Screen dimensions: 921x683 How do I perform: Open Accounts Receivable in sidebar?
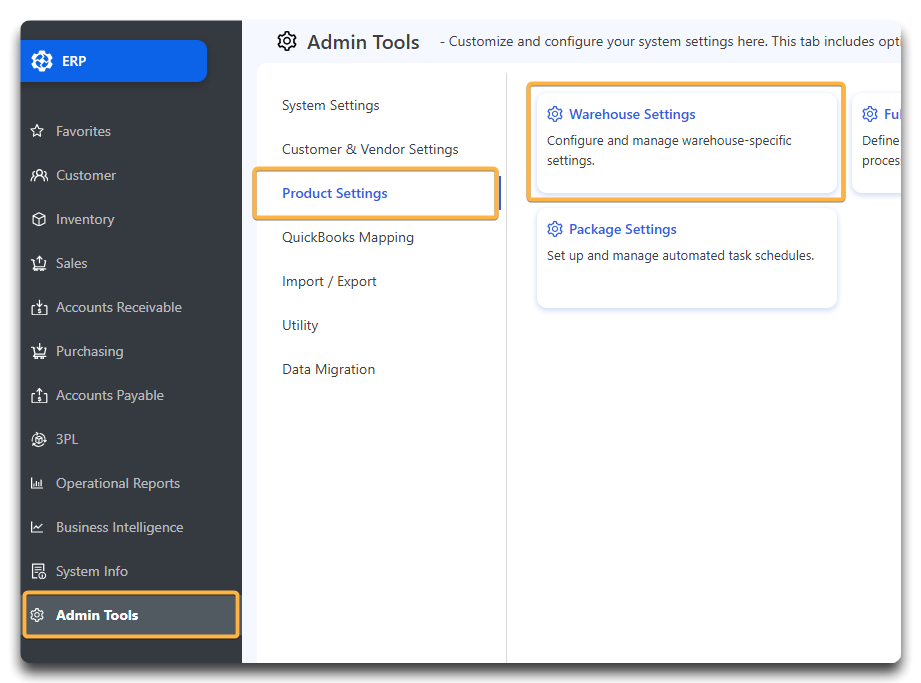pos(118,307)
